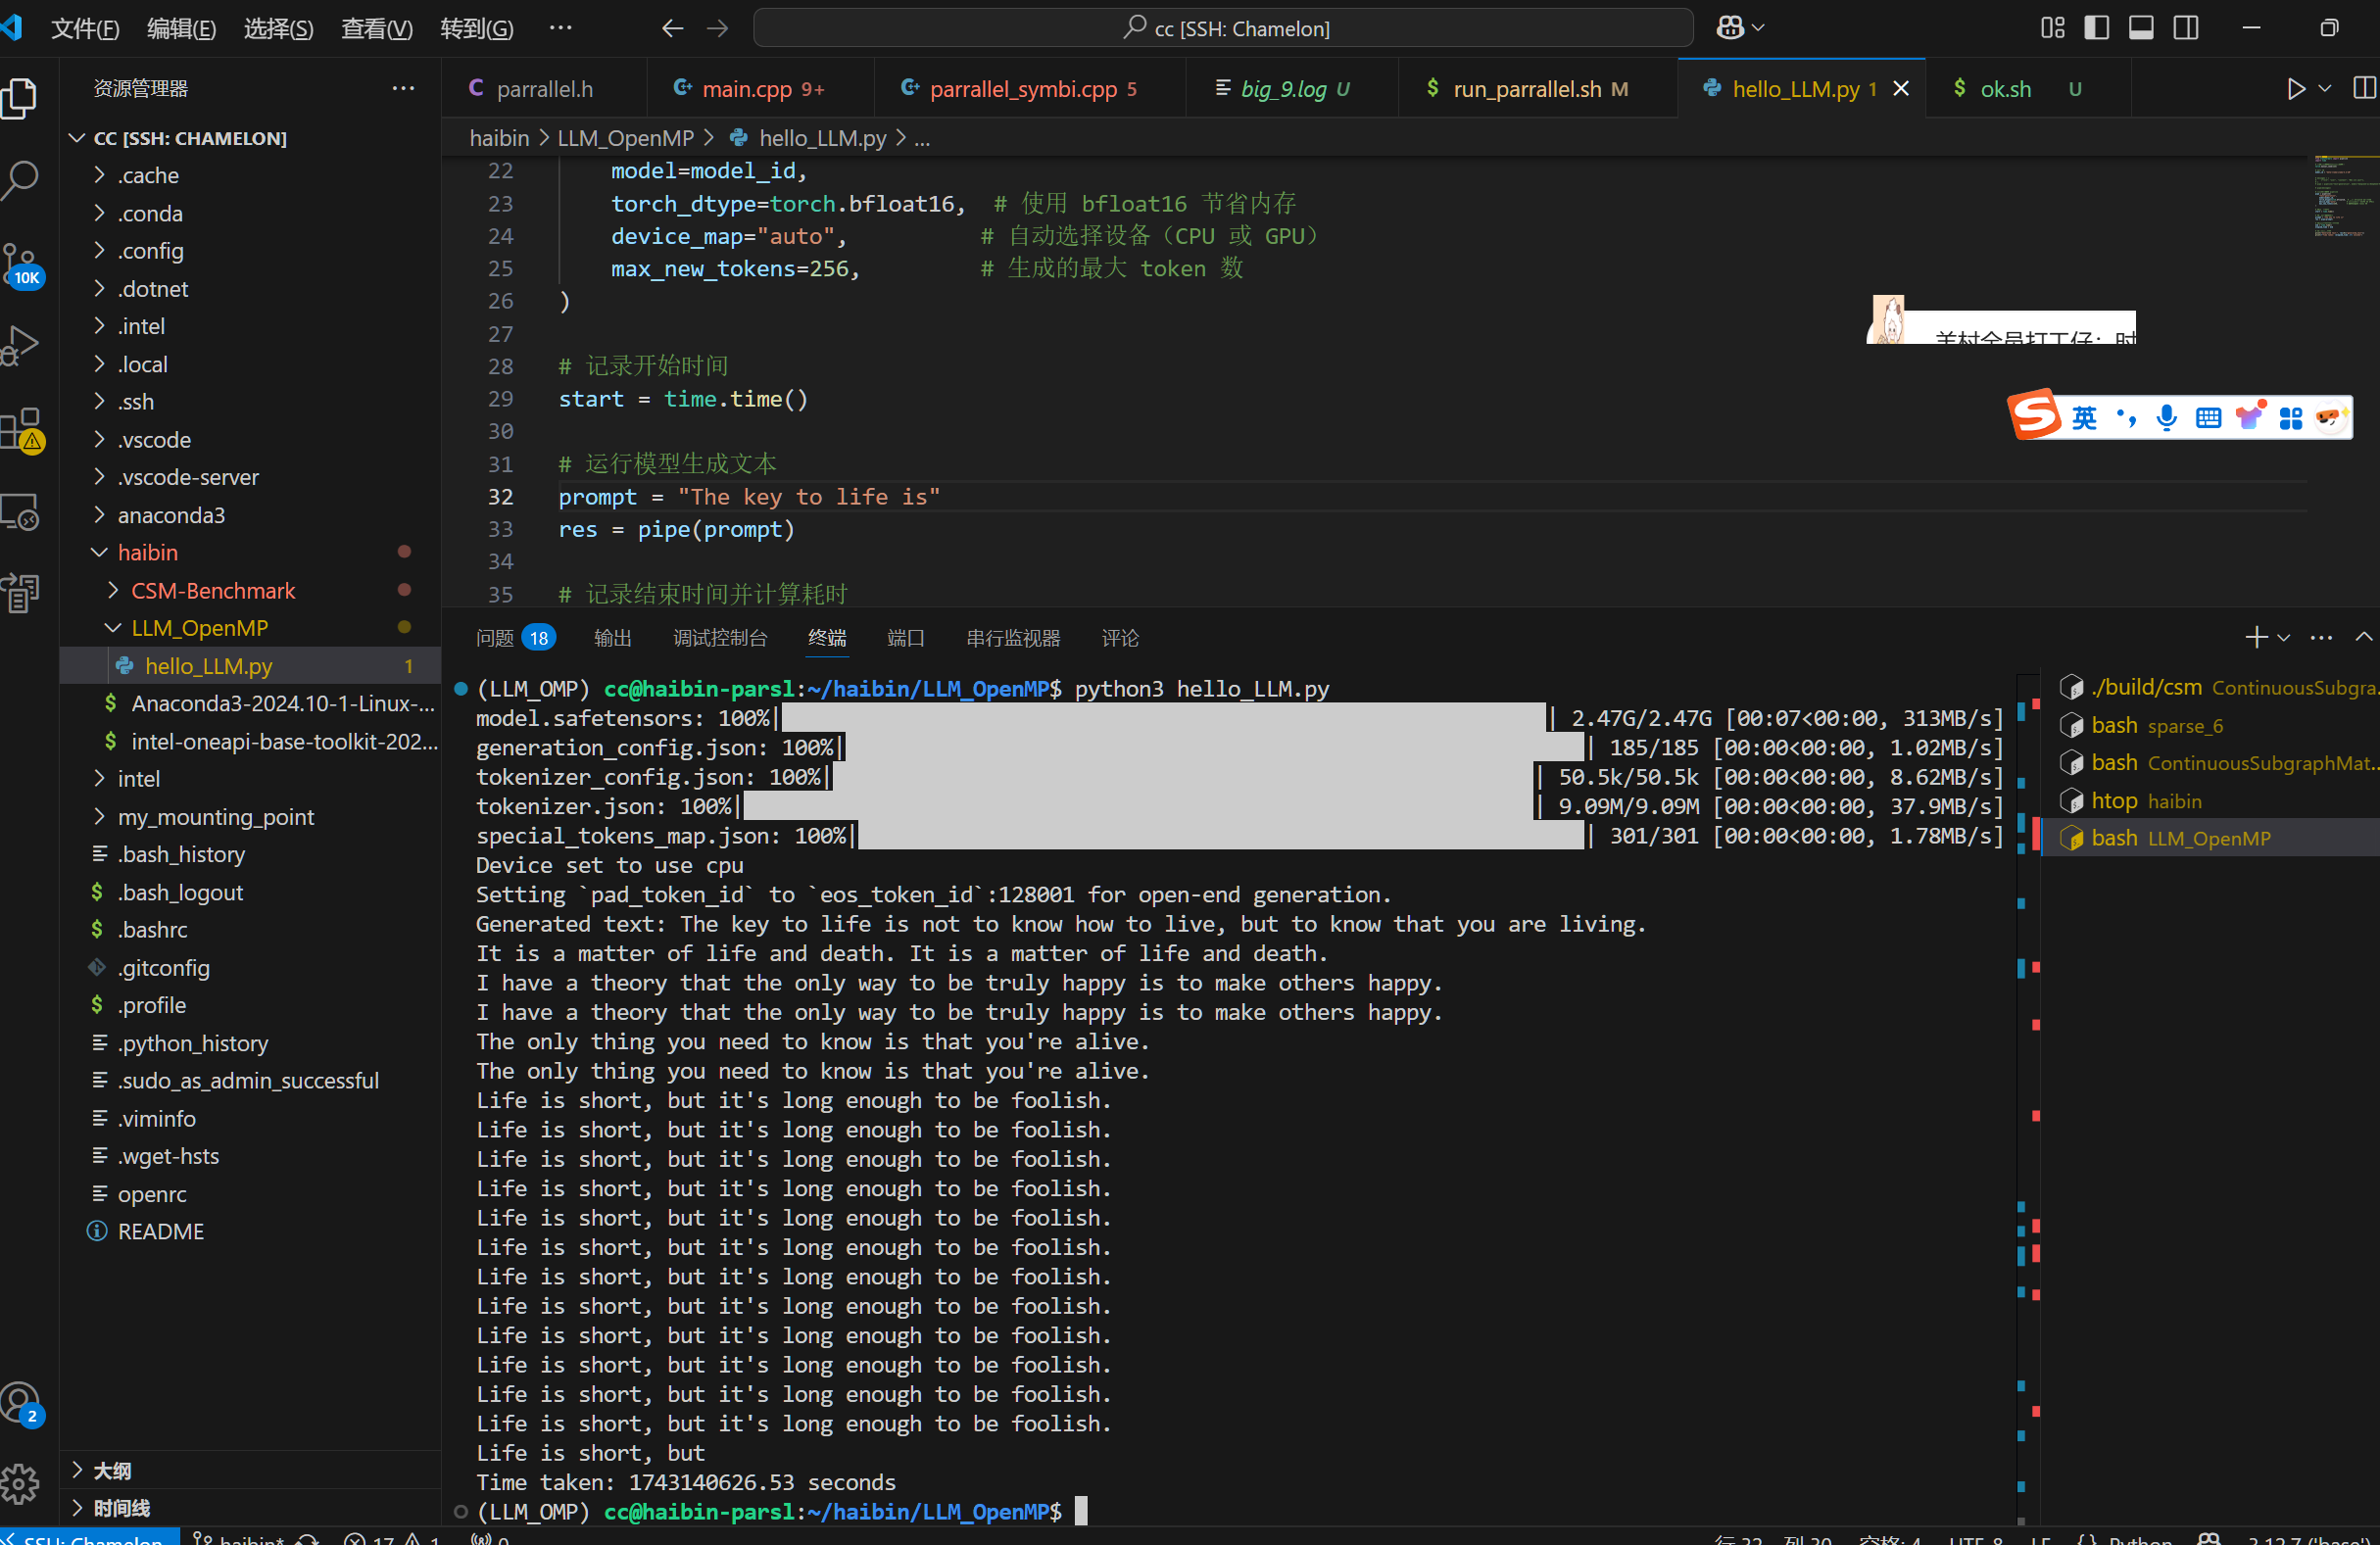Switch to the main.cpp tab

[760, 89]
